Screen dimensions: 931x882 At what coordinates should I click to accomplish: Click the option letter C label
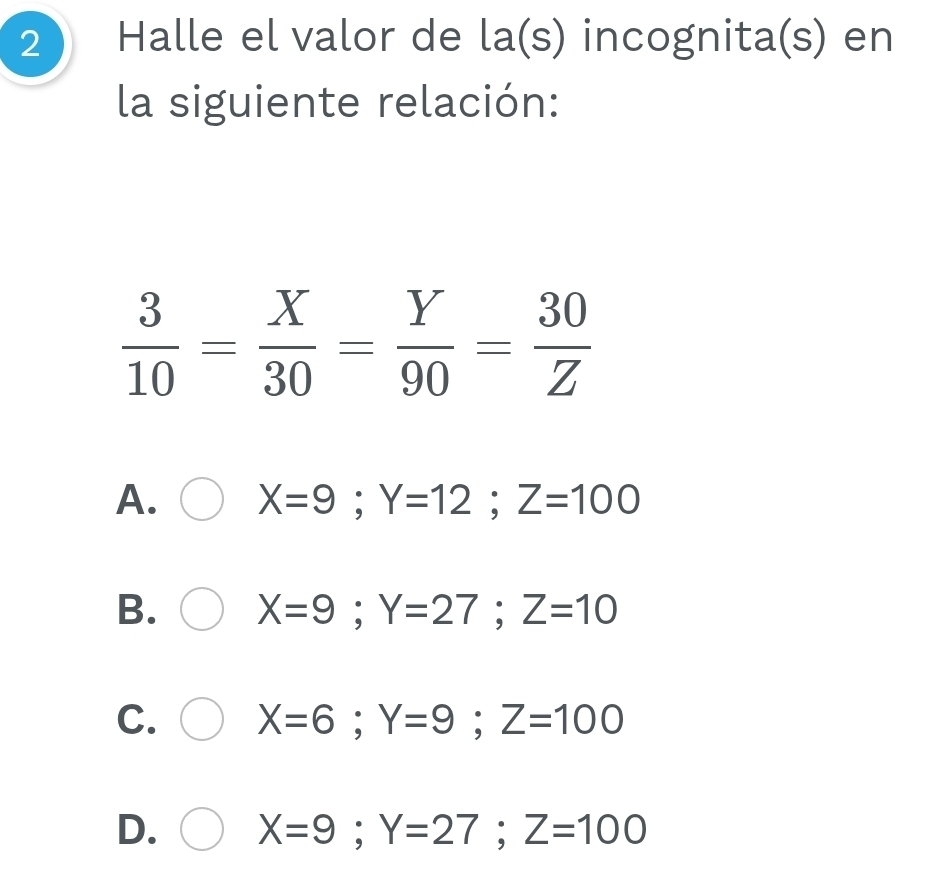click(x=137, y=722)
